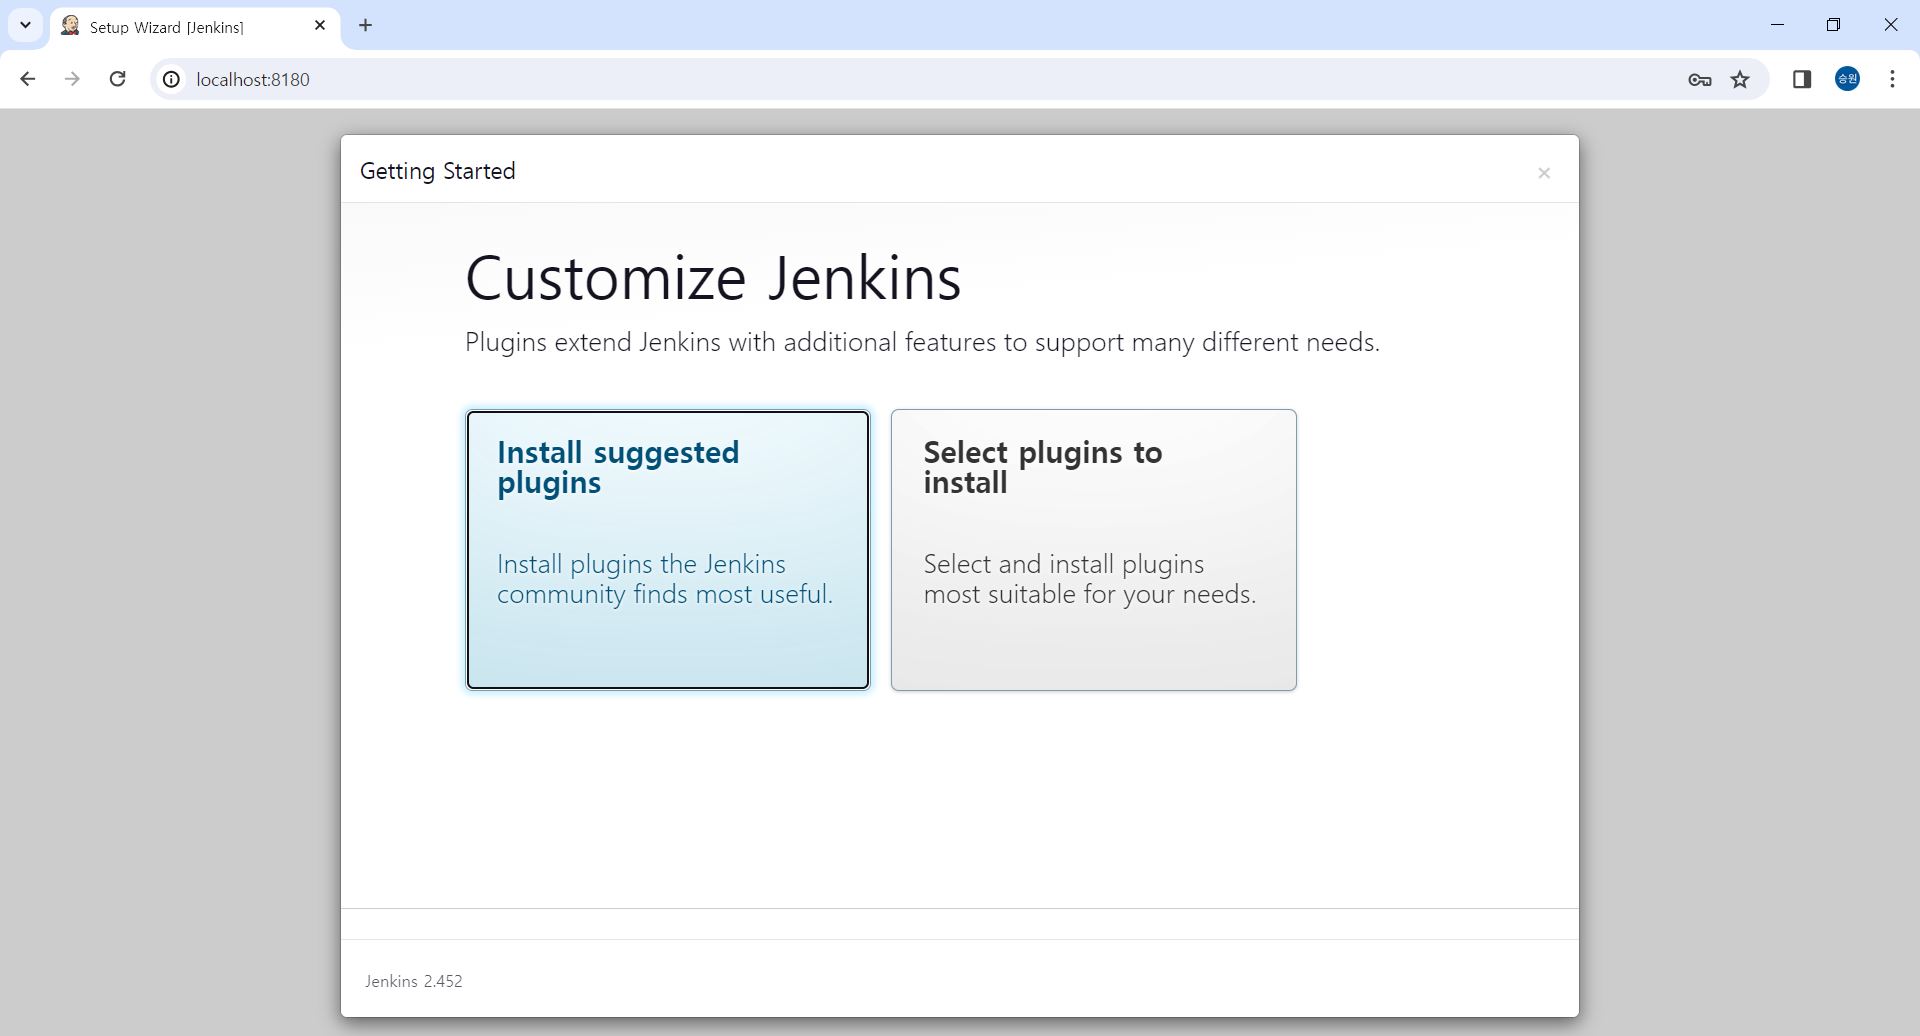The width and height of the screenshot is (1920, 1036).
Task: Bookmark this page with the star
Action: (x=1740, y=79)
